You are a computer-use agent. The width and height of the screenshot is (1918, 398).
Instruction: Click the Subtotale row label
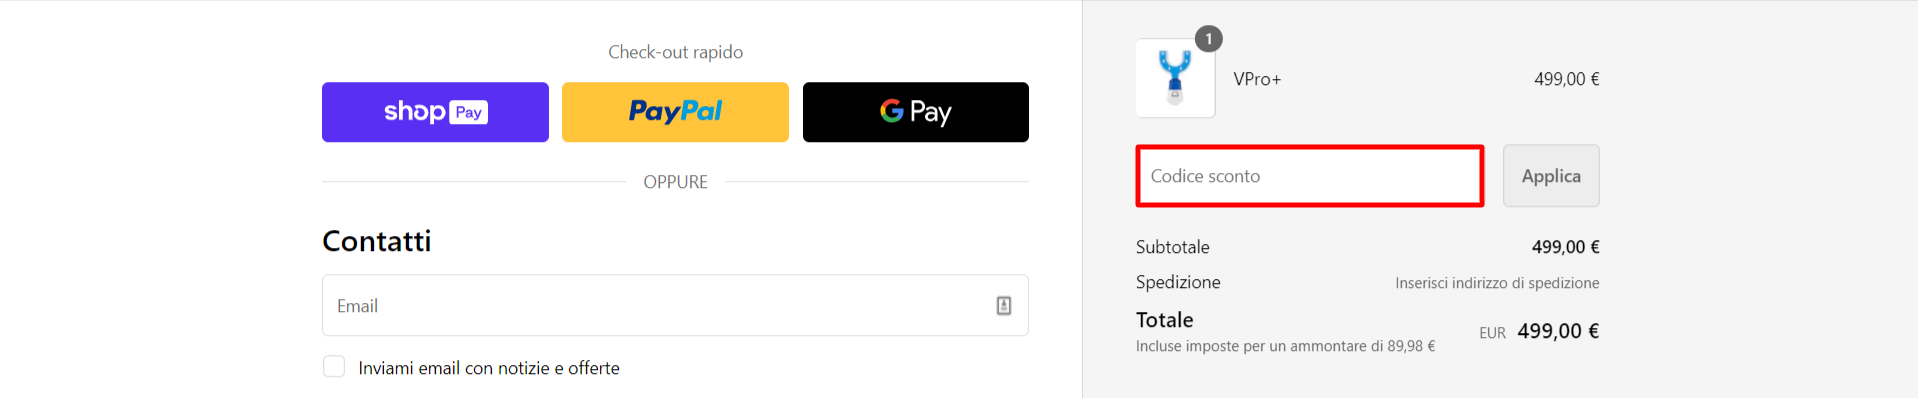coord(1173,247)
